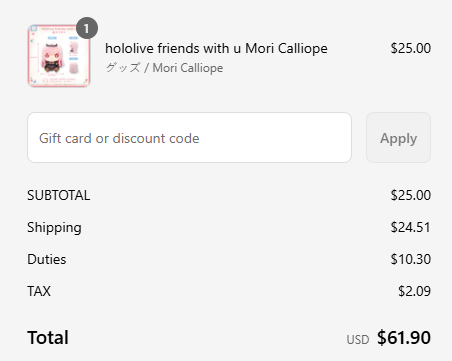Click the Duties label
This screenshot has height=361, width=452.
[47, 259]
